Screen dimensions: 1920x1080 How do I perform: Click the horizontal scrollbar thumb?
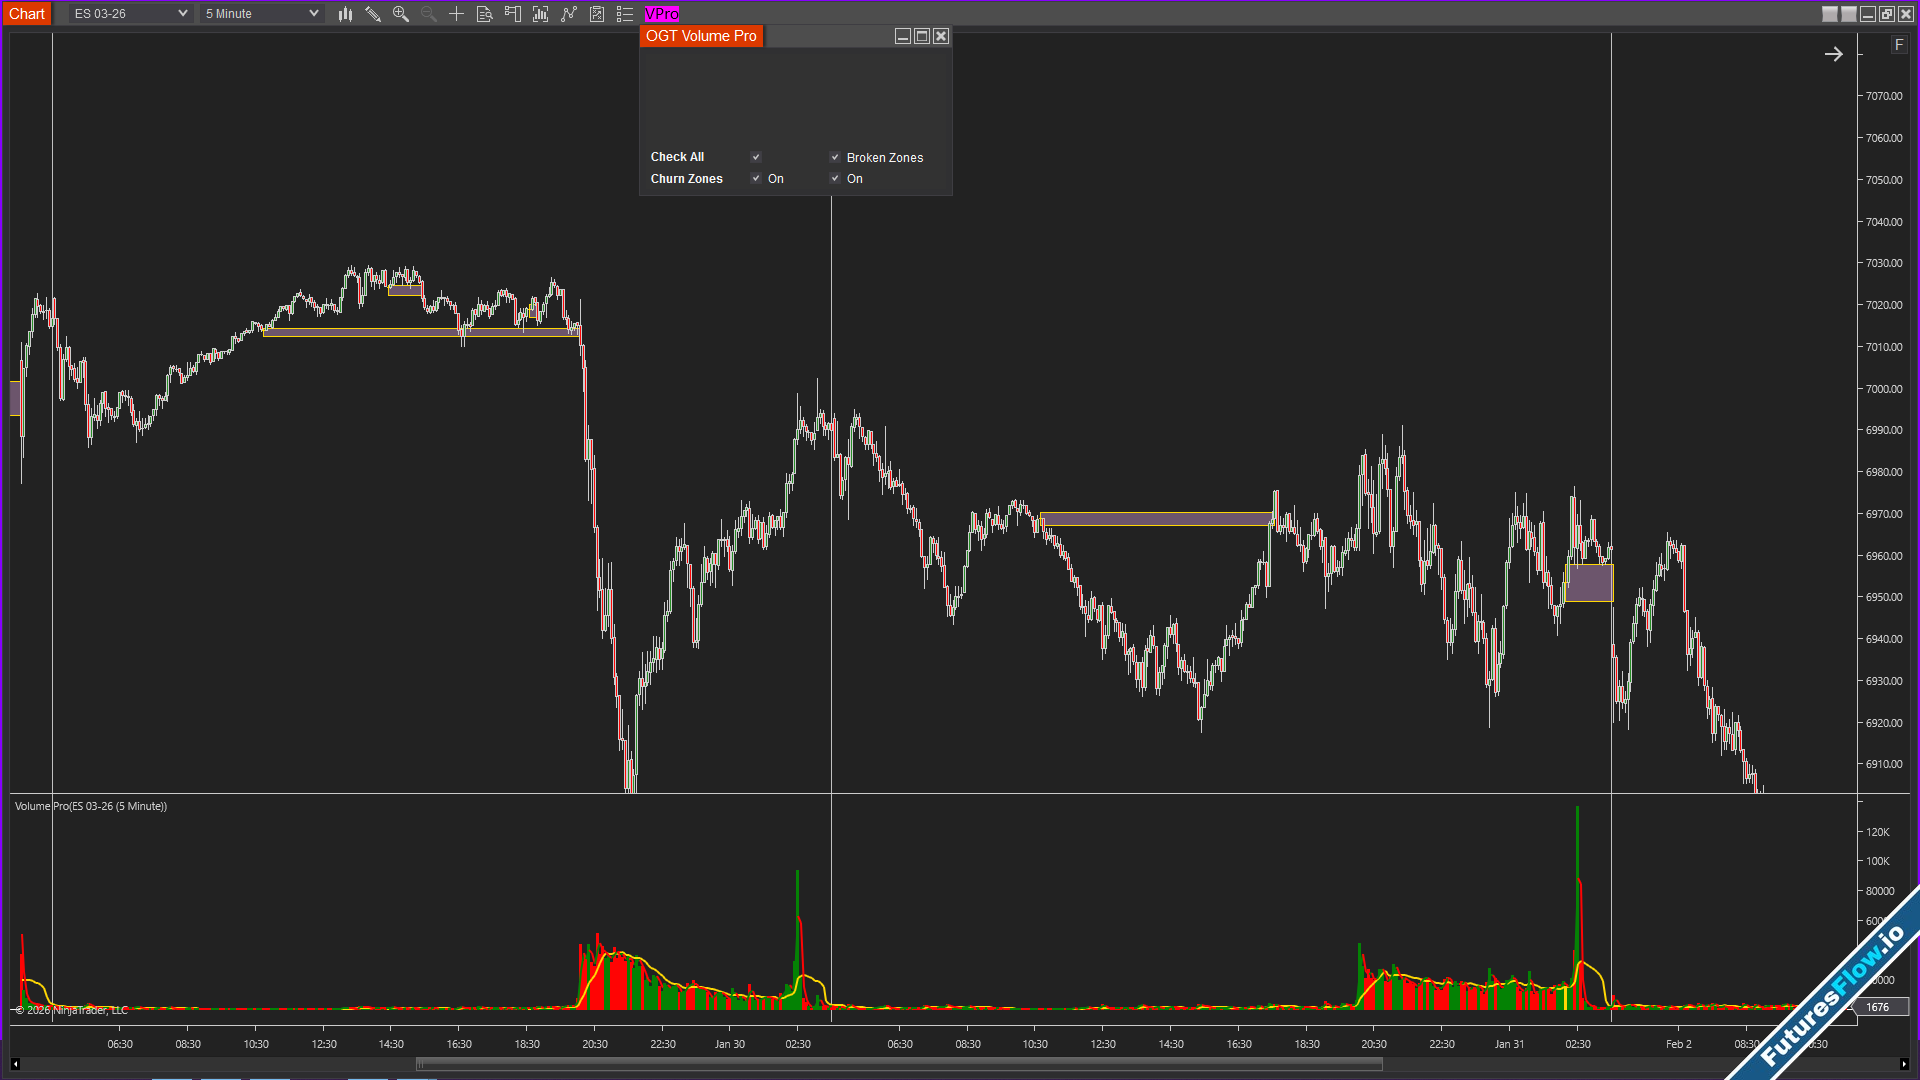coord(898,1064)
